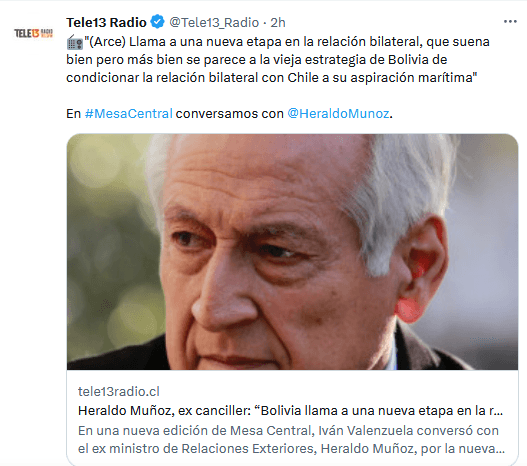Follow the #MesaCentral hashtag

129,114
